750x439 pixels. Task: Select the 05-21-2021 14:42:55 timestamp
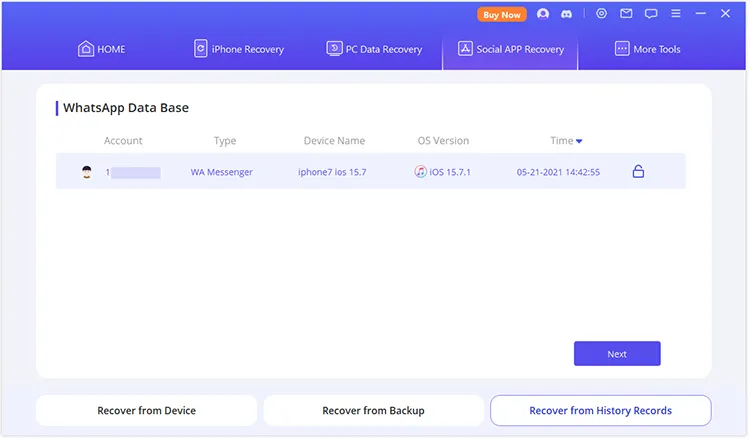click(x=558, y=172)
